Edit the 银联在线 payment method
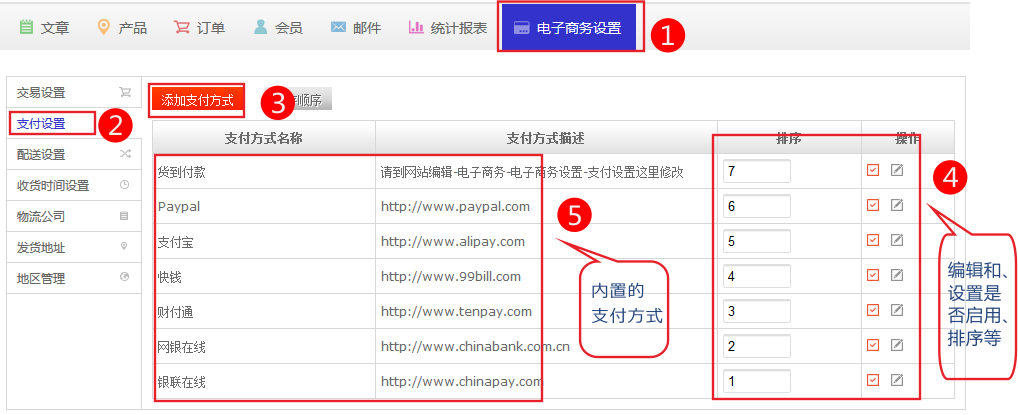This screenshot has height=415, width=1018. pos(897,380)
